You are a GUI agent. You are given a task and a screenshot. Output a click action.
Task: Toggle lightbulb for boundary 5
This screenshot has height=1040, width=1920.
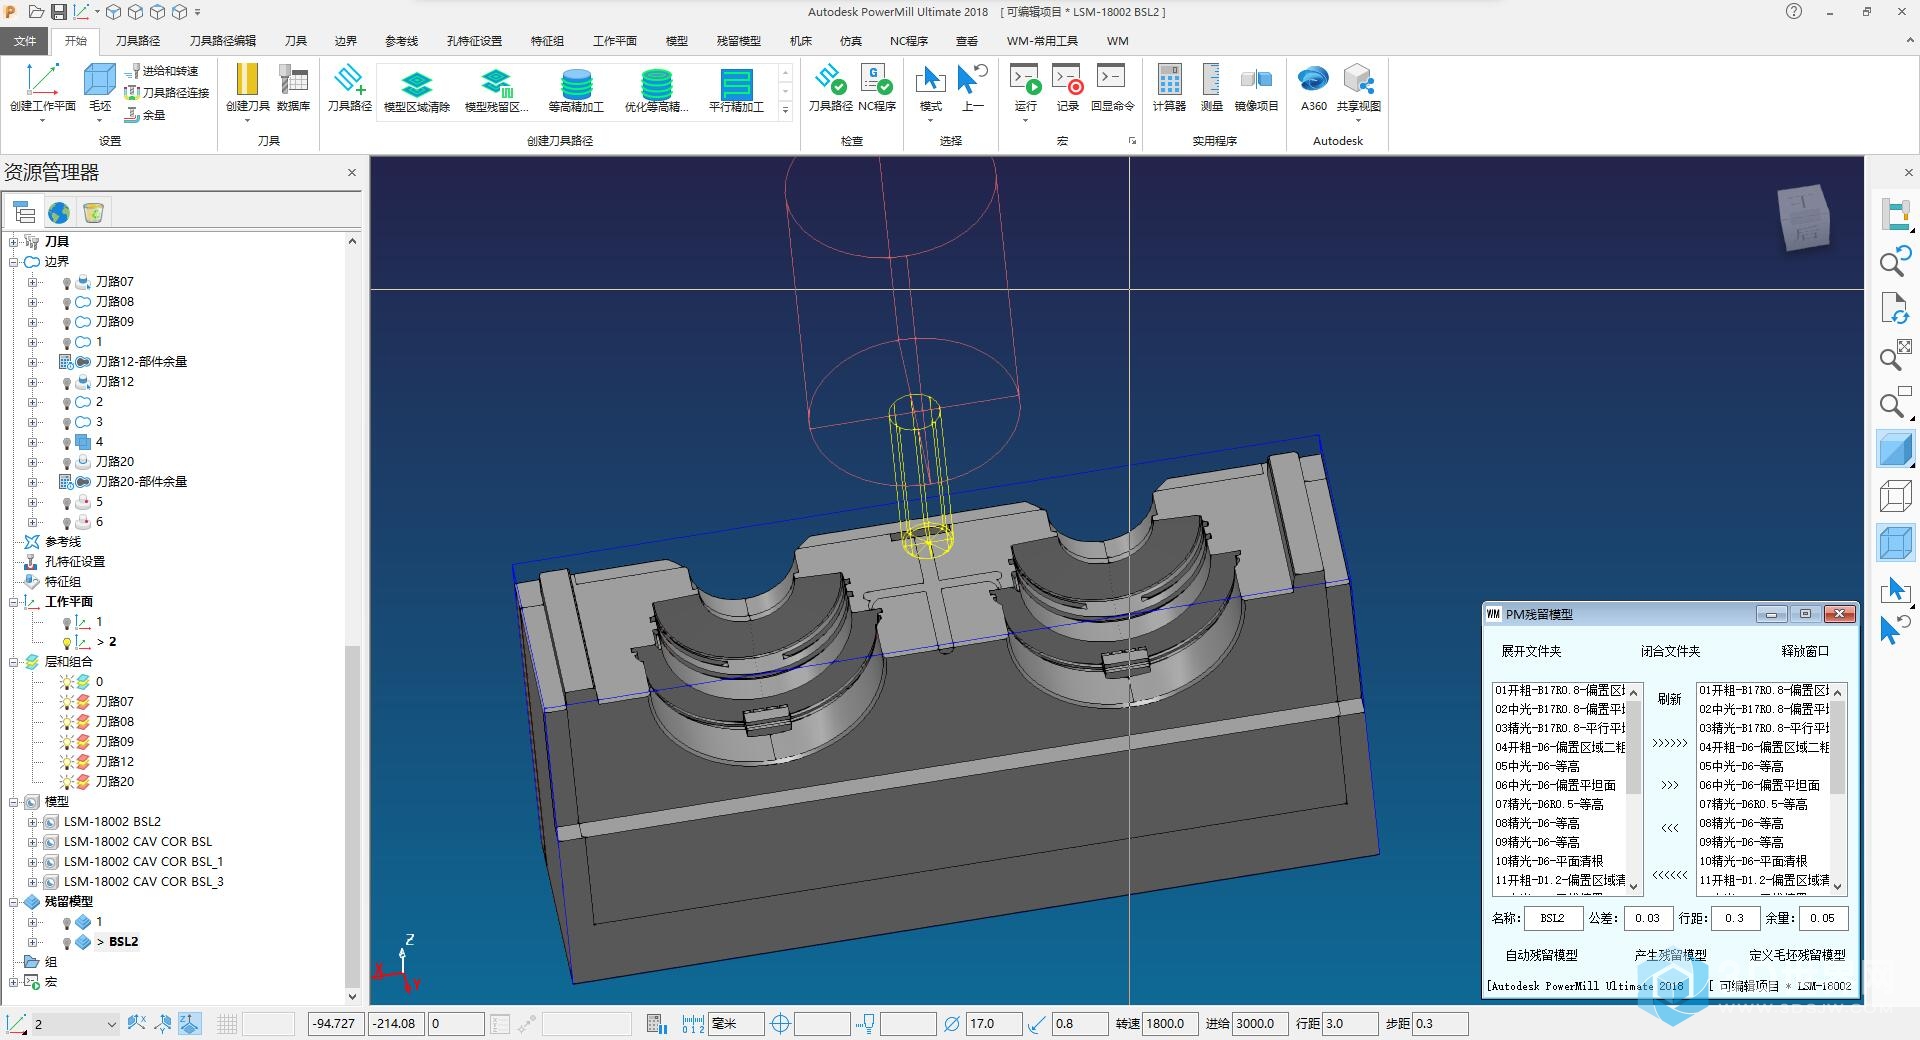[x=67, y=503]
